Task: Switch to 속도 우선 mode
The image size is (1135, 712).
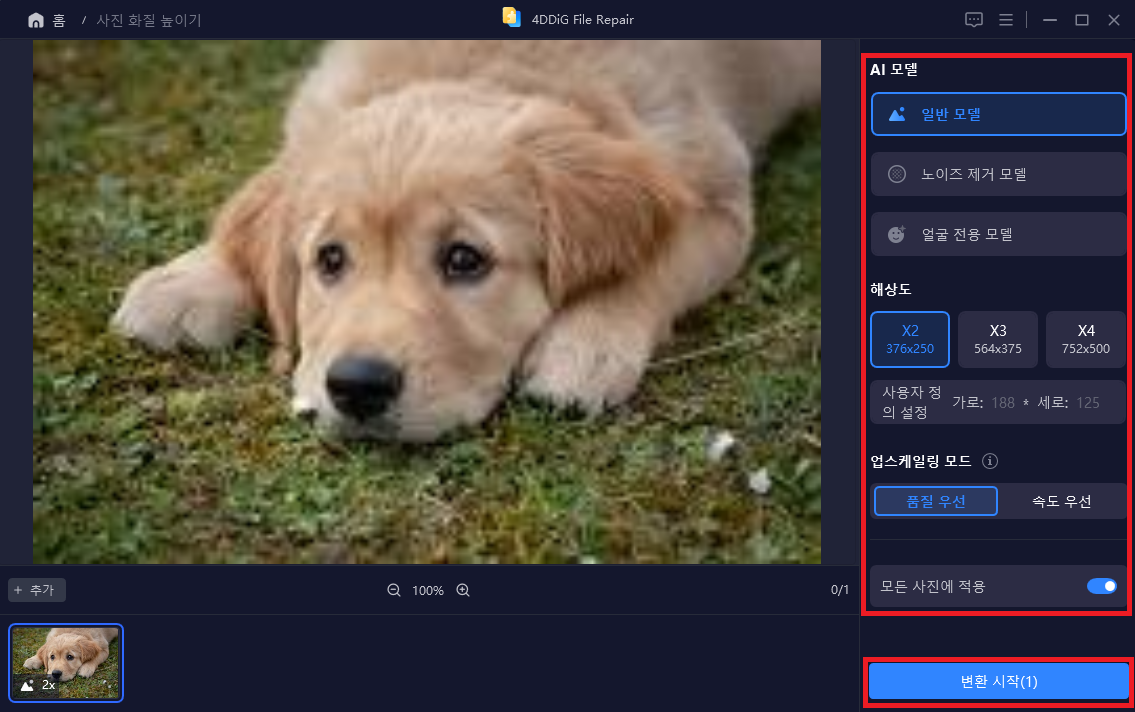Action: click(x=1061, y=501)
